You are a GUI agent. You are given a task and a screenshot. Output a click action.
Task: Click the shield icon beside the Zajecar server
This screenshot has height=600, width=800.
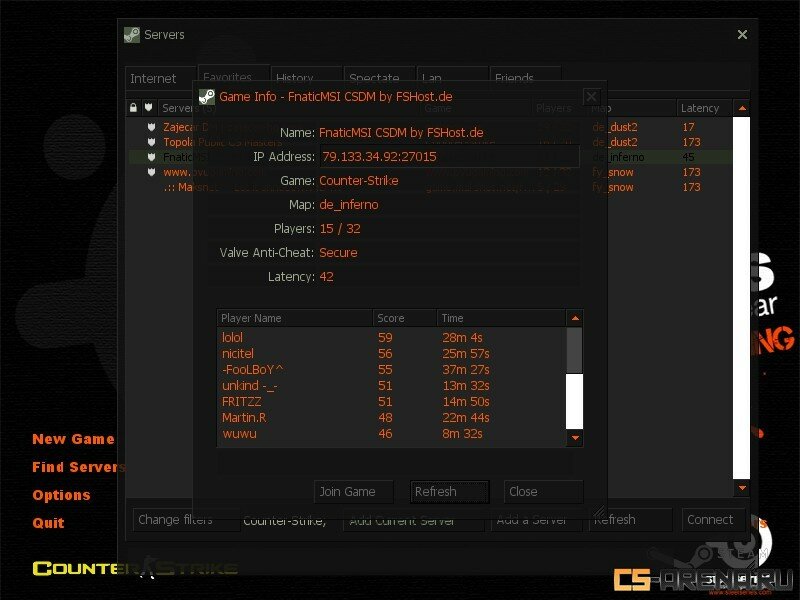point(152,128)
